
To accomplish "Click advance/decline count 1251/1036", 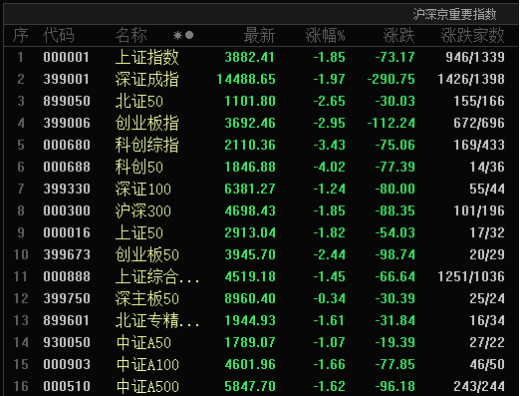I will click(x=471, y=277).
